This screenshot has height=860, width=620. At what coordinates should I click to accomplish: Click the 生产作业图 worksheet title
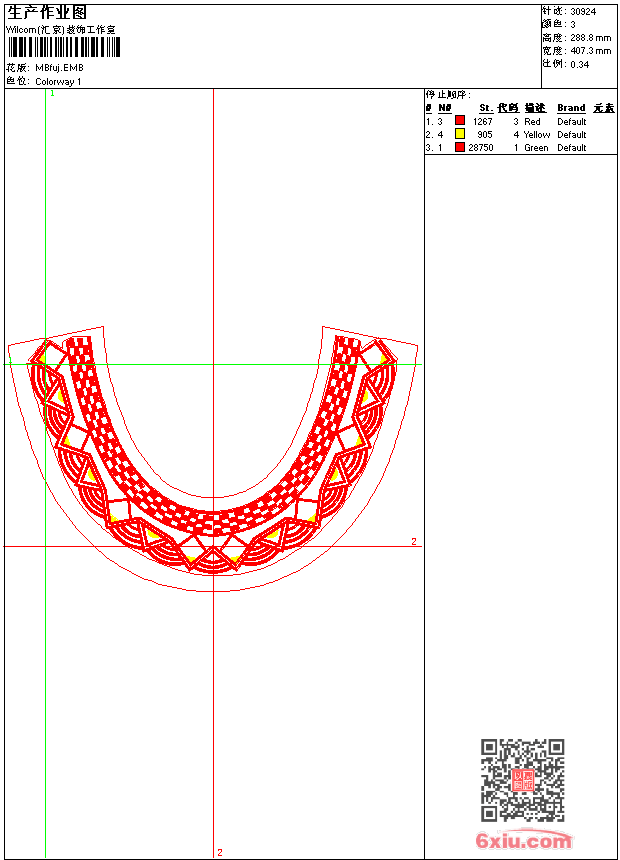46,12
